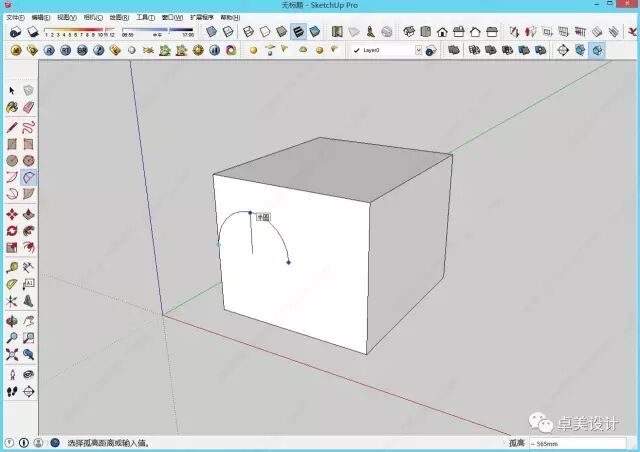
Task: Switch to Iso standard view
Action: tap(409, 31)
